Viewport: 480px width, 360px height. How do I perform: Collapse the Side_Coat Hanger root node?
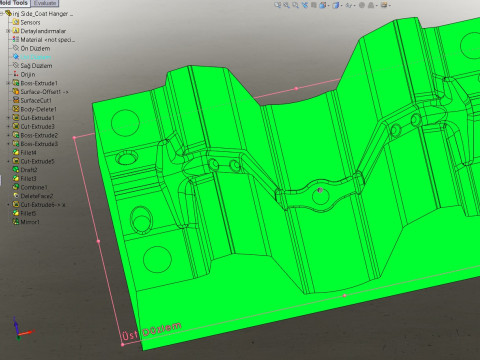tap(2, 13)
